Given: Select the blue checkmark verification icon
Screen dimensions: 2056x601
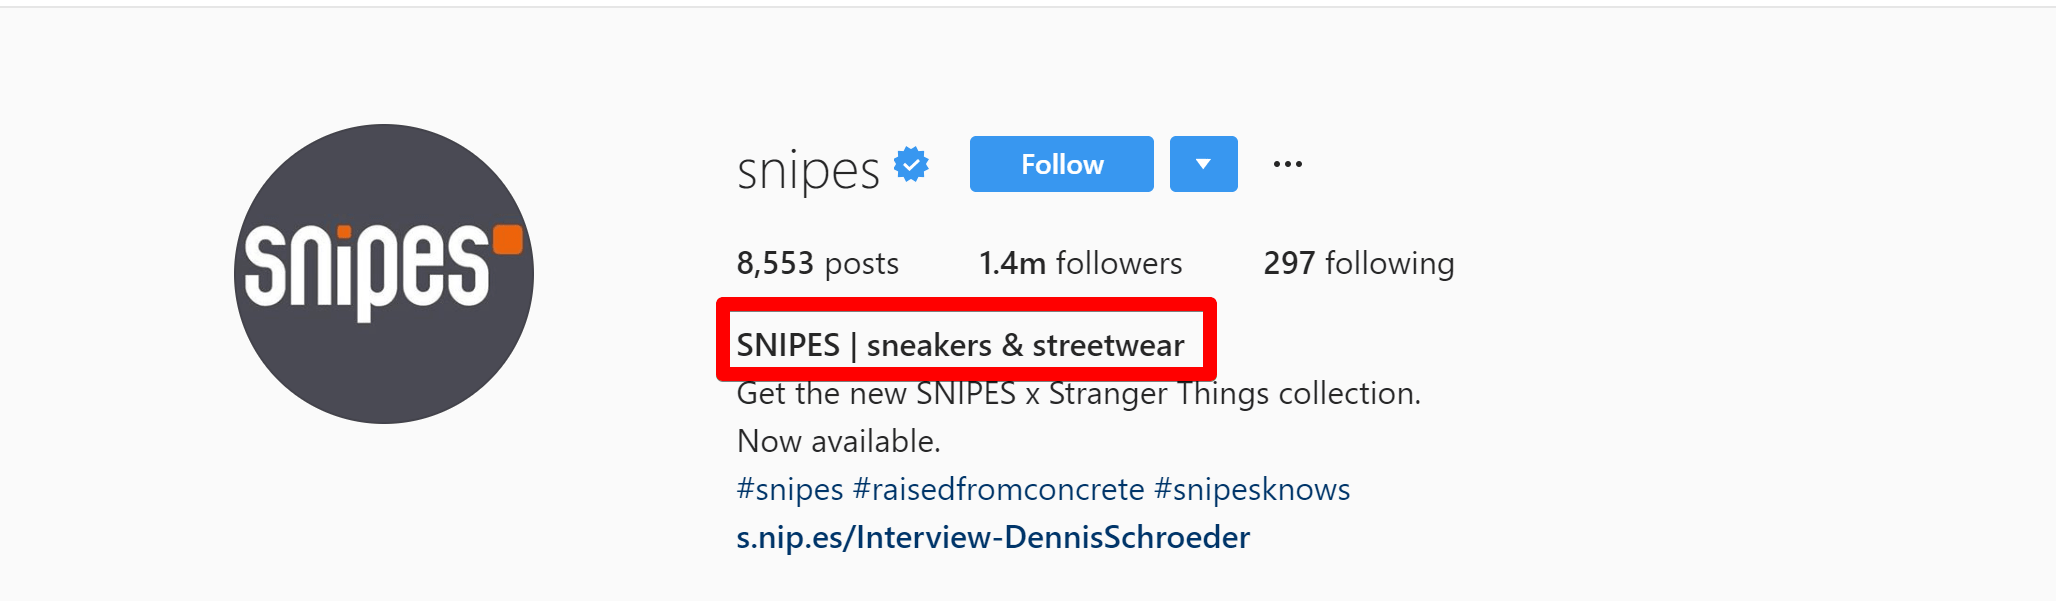Looking at the screenshot, I should pos(911,164).
